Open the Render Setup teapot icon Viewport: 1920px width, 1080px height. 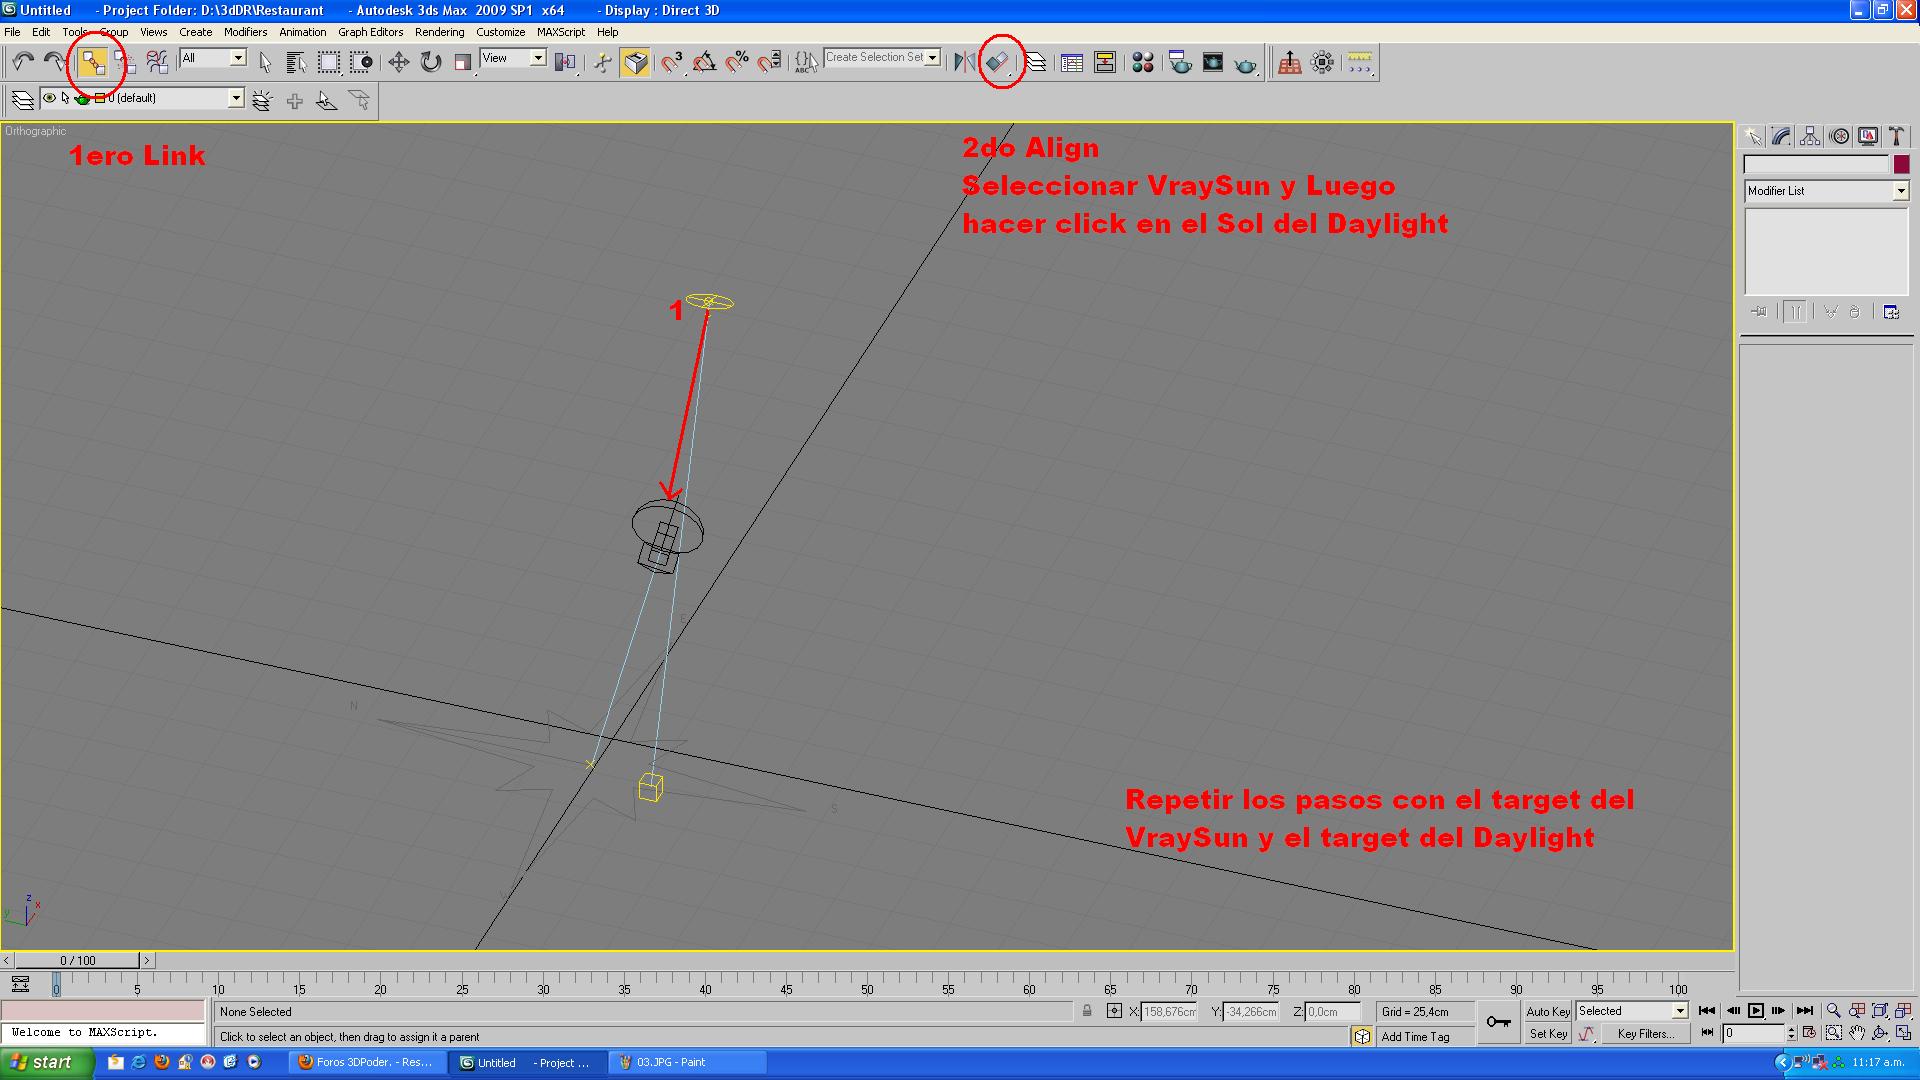click(1180, 63)
